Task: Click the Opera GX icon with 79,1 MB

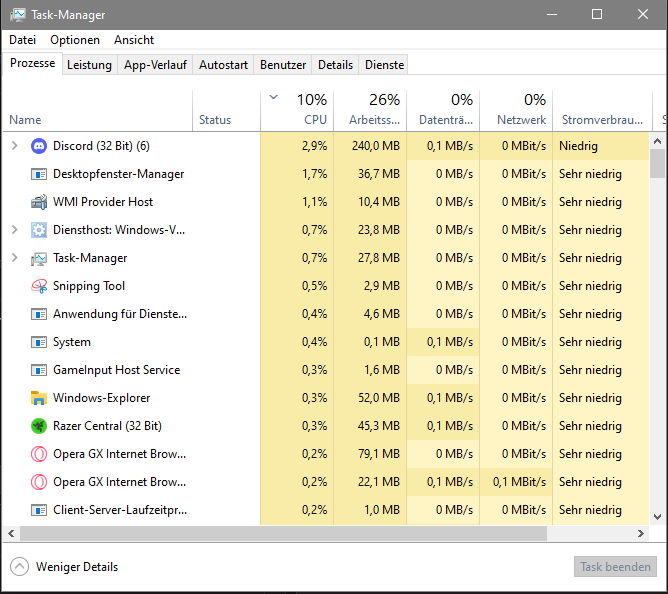Action: pos(39,454)
